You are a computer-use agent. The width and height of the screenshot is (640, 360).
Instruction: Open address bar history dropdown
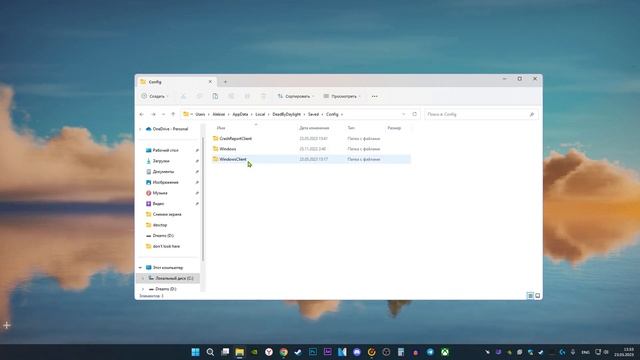(x=404, y=114)
